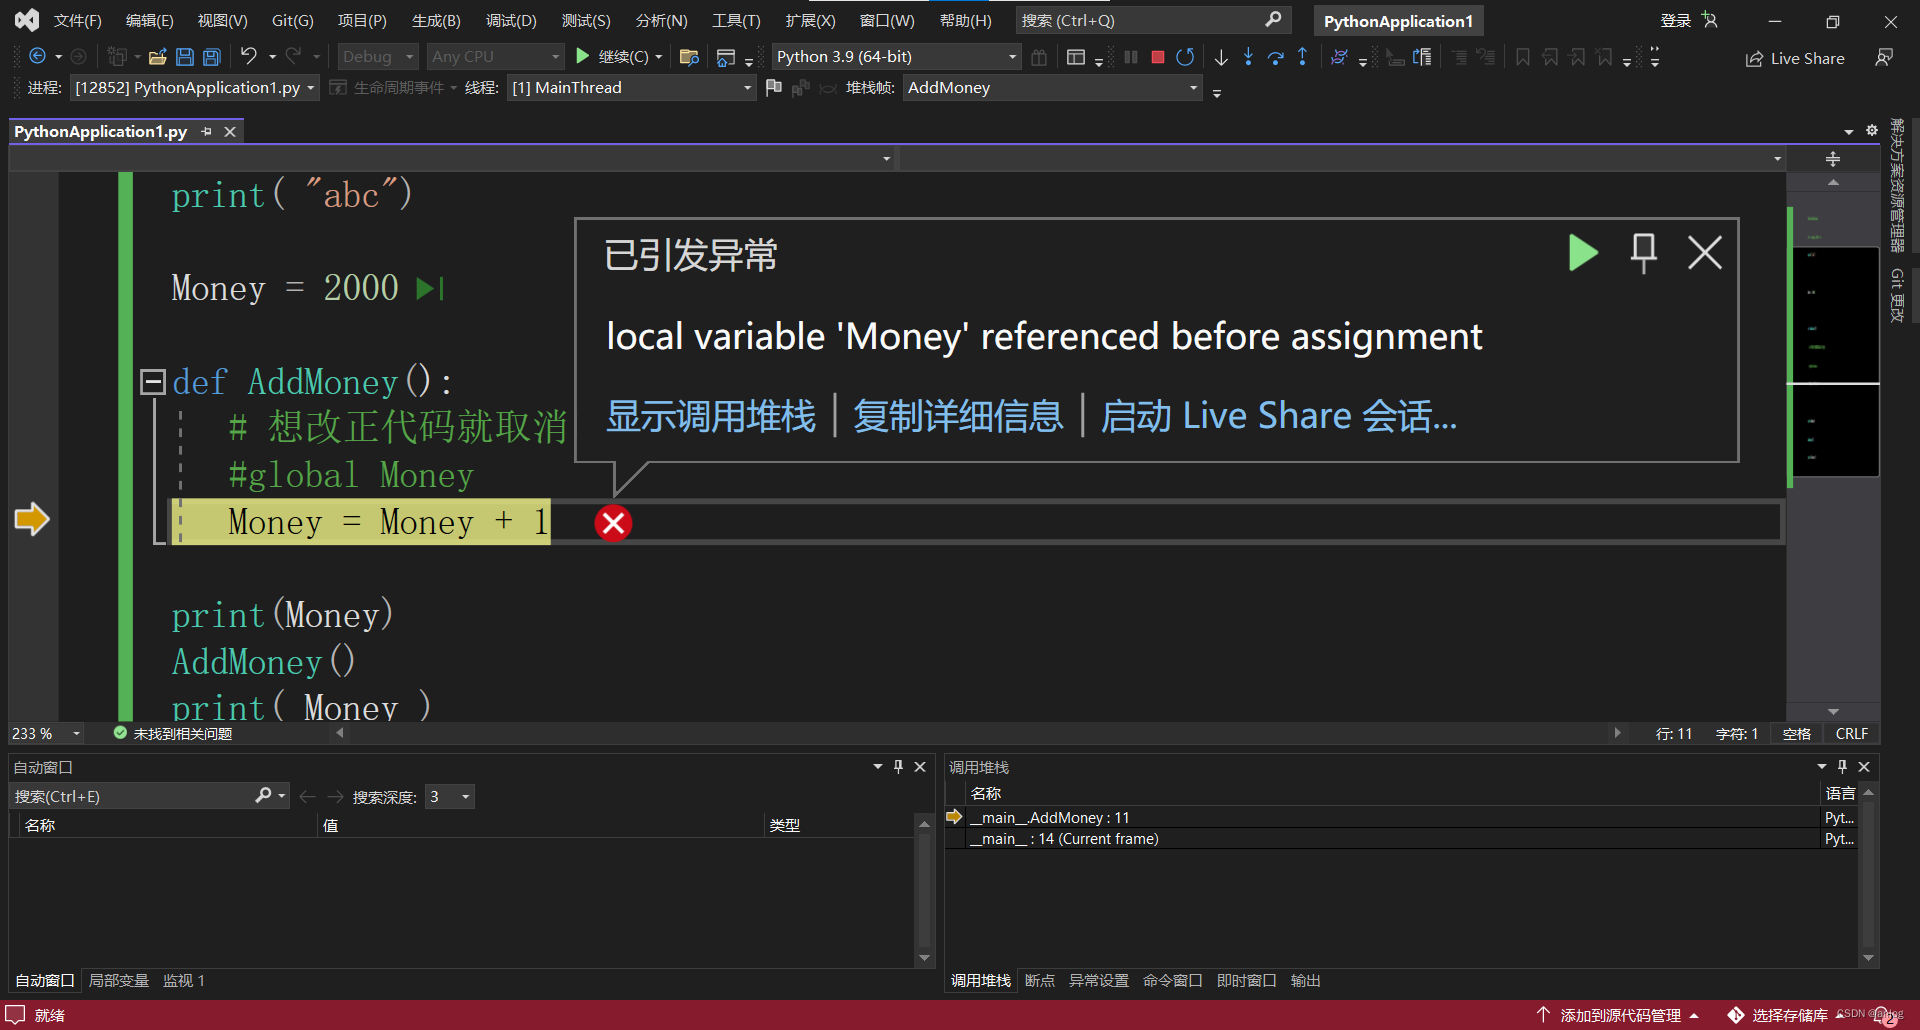Image resolution: width=1920 pixels, height=1030 pixels.
Task: Click 添加到源代码管理 in status bar
Action: pos(1619,1015)
